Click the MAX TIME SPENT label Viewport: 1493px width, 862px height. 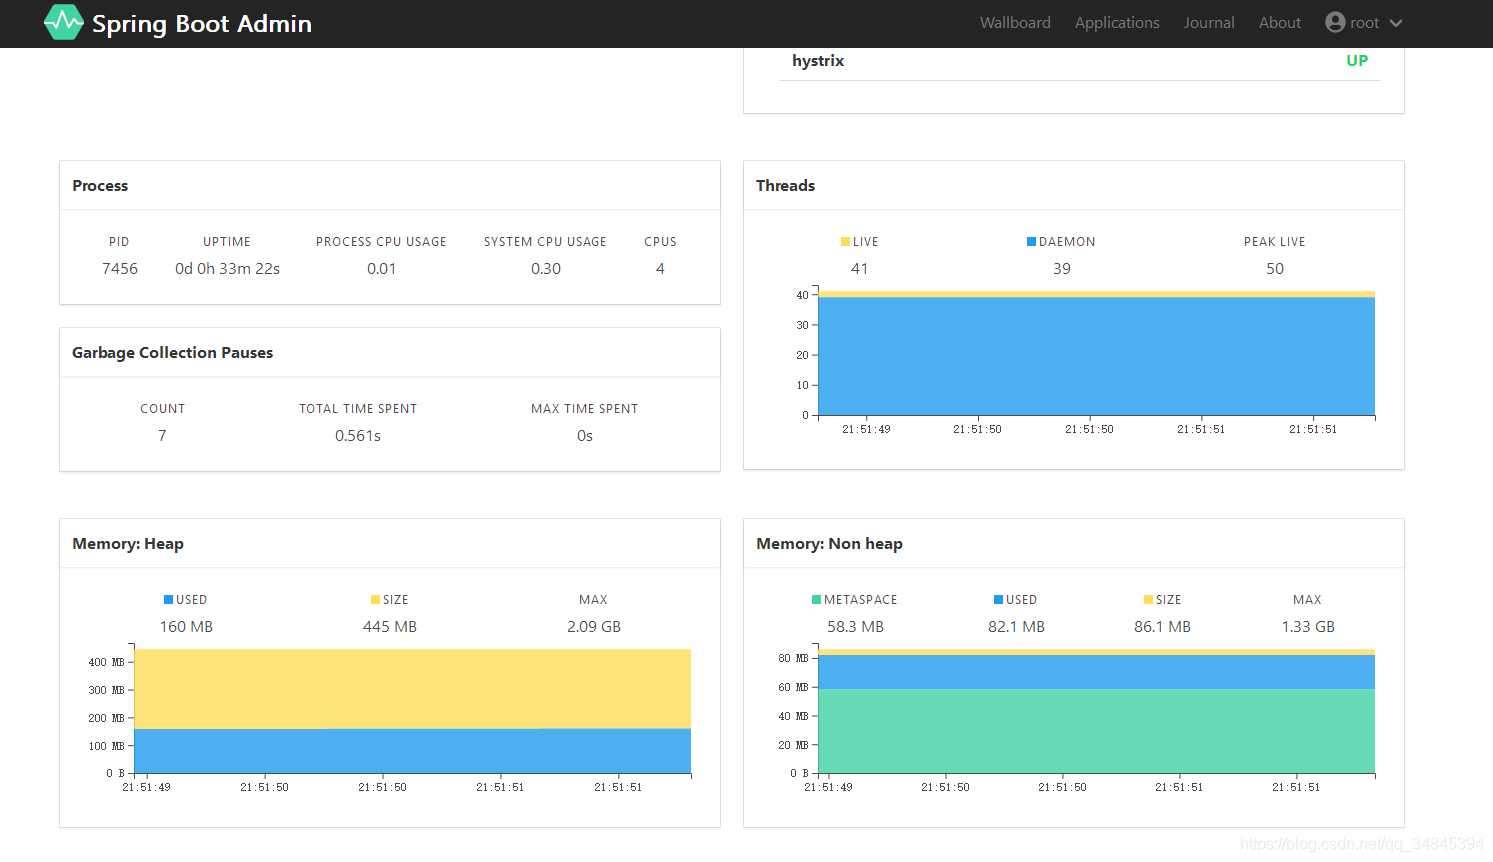584,409
